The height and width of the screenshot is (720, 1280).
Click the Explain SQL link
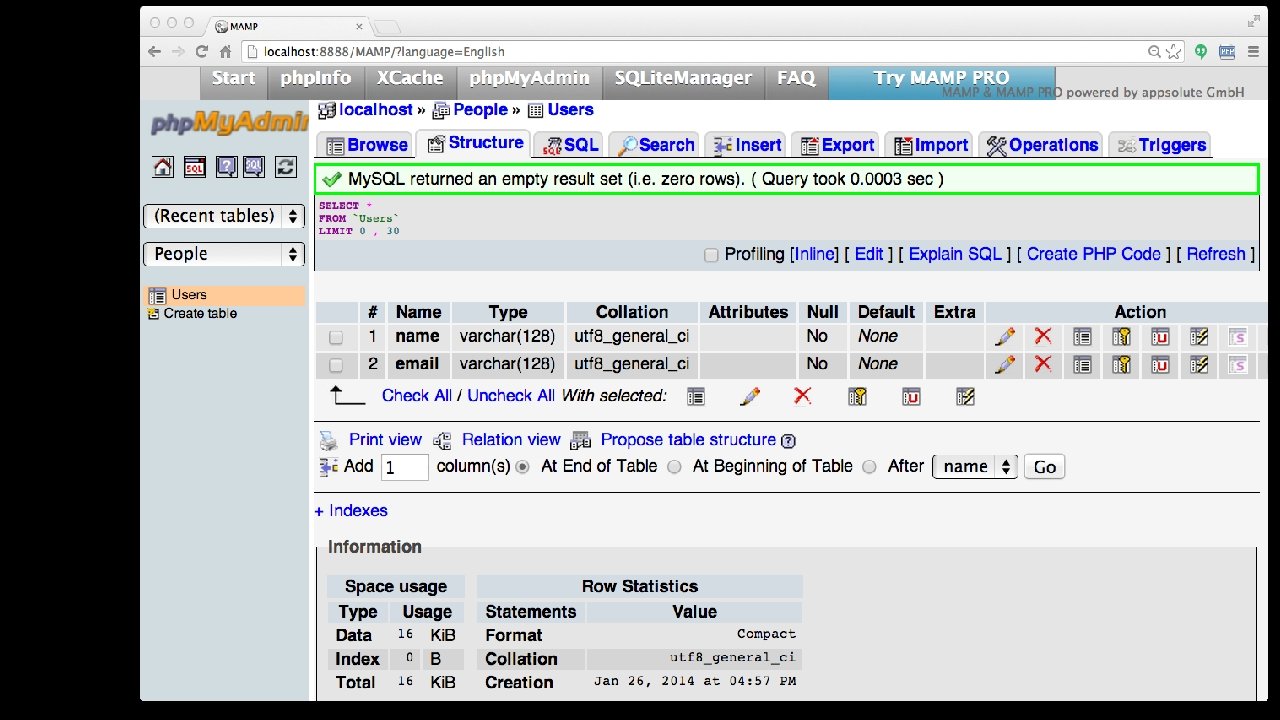point(955,254)
